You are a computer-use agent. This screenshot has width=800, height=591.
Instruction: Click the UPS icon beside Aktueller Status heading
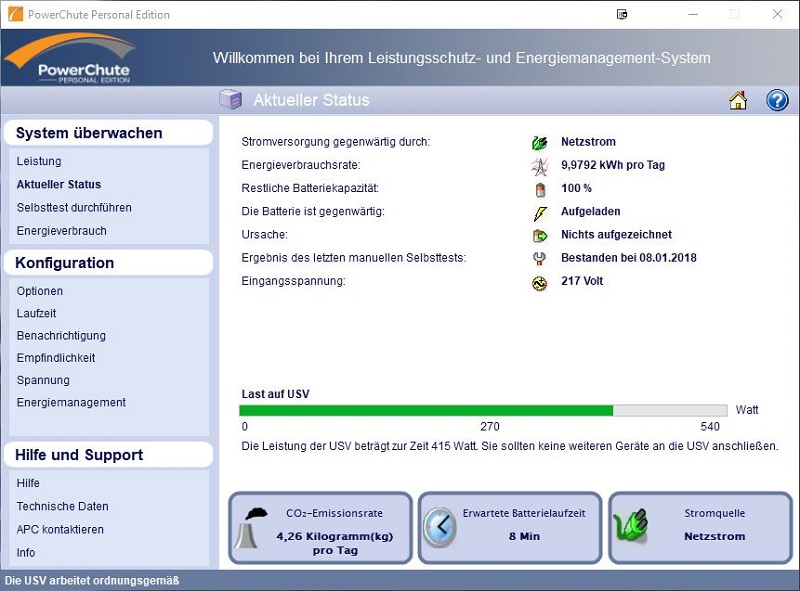(231, 99)
